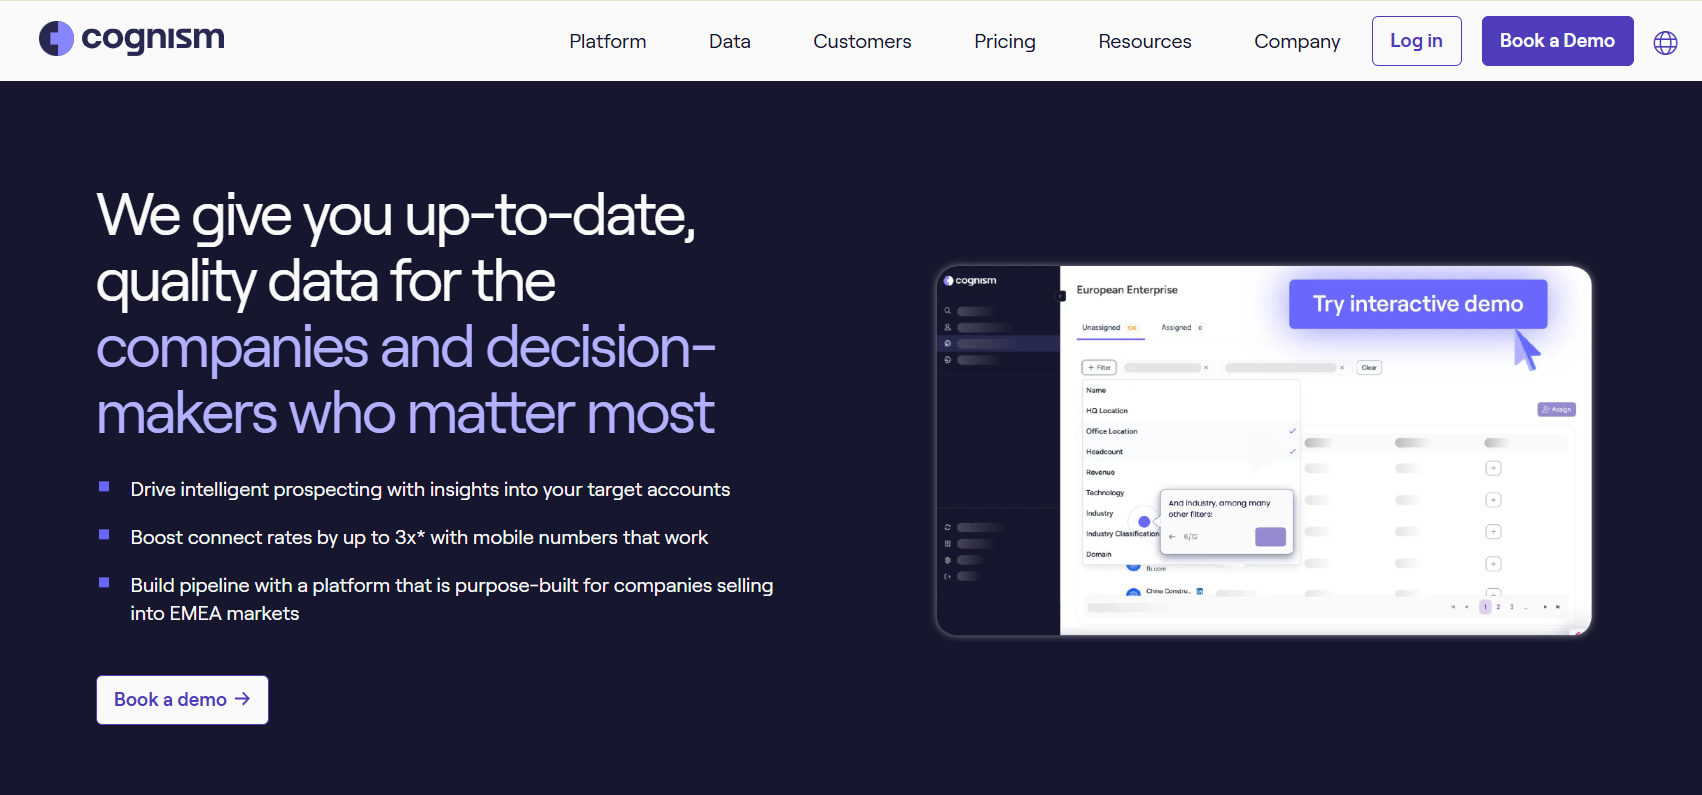Click the refresh icon in demo sidebar bottom
1702x795 pixels.
coord(947,527)
